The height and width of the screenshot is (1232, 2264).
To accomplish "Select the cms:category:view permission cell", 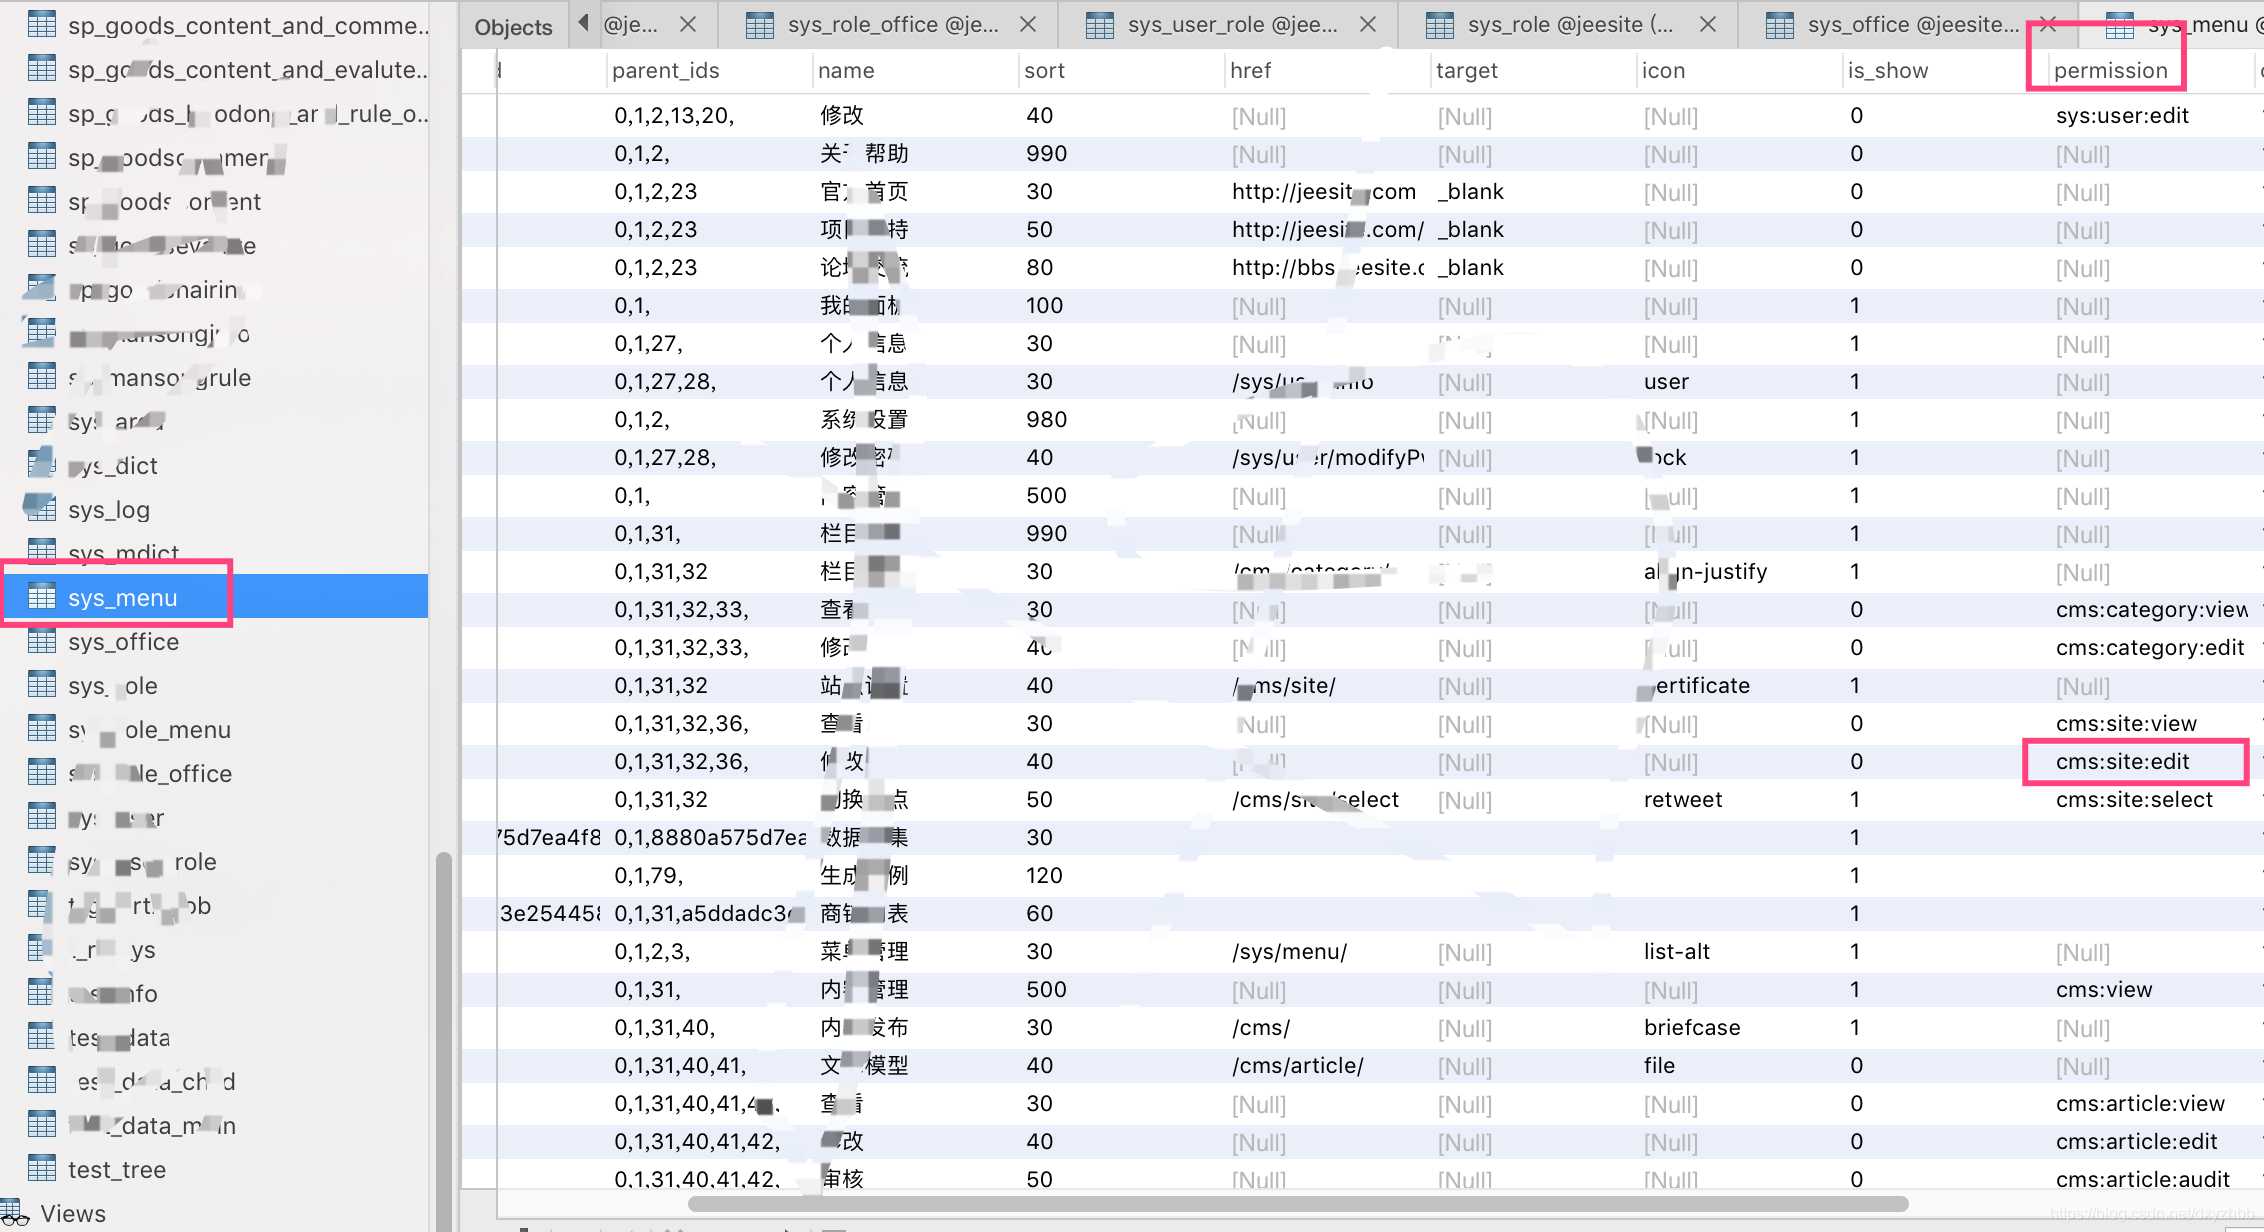I will click(x=2150, y=609).
